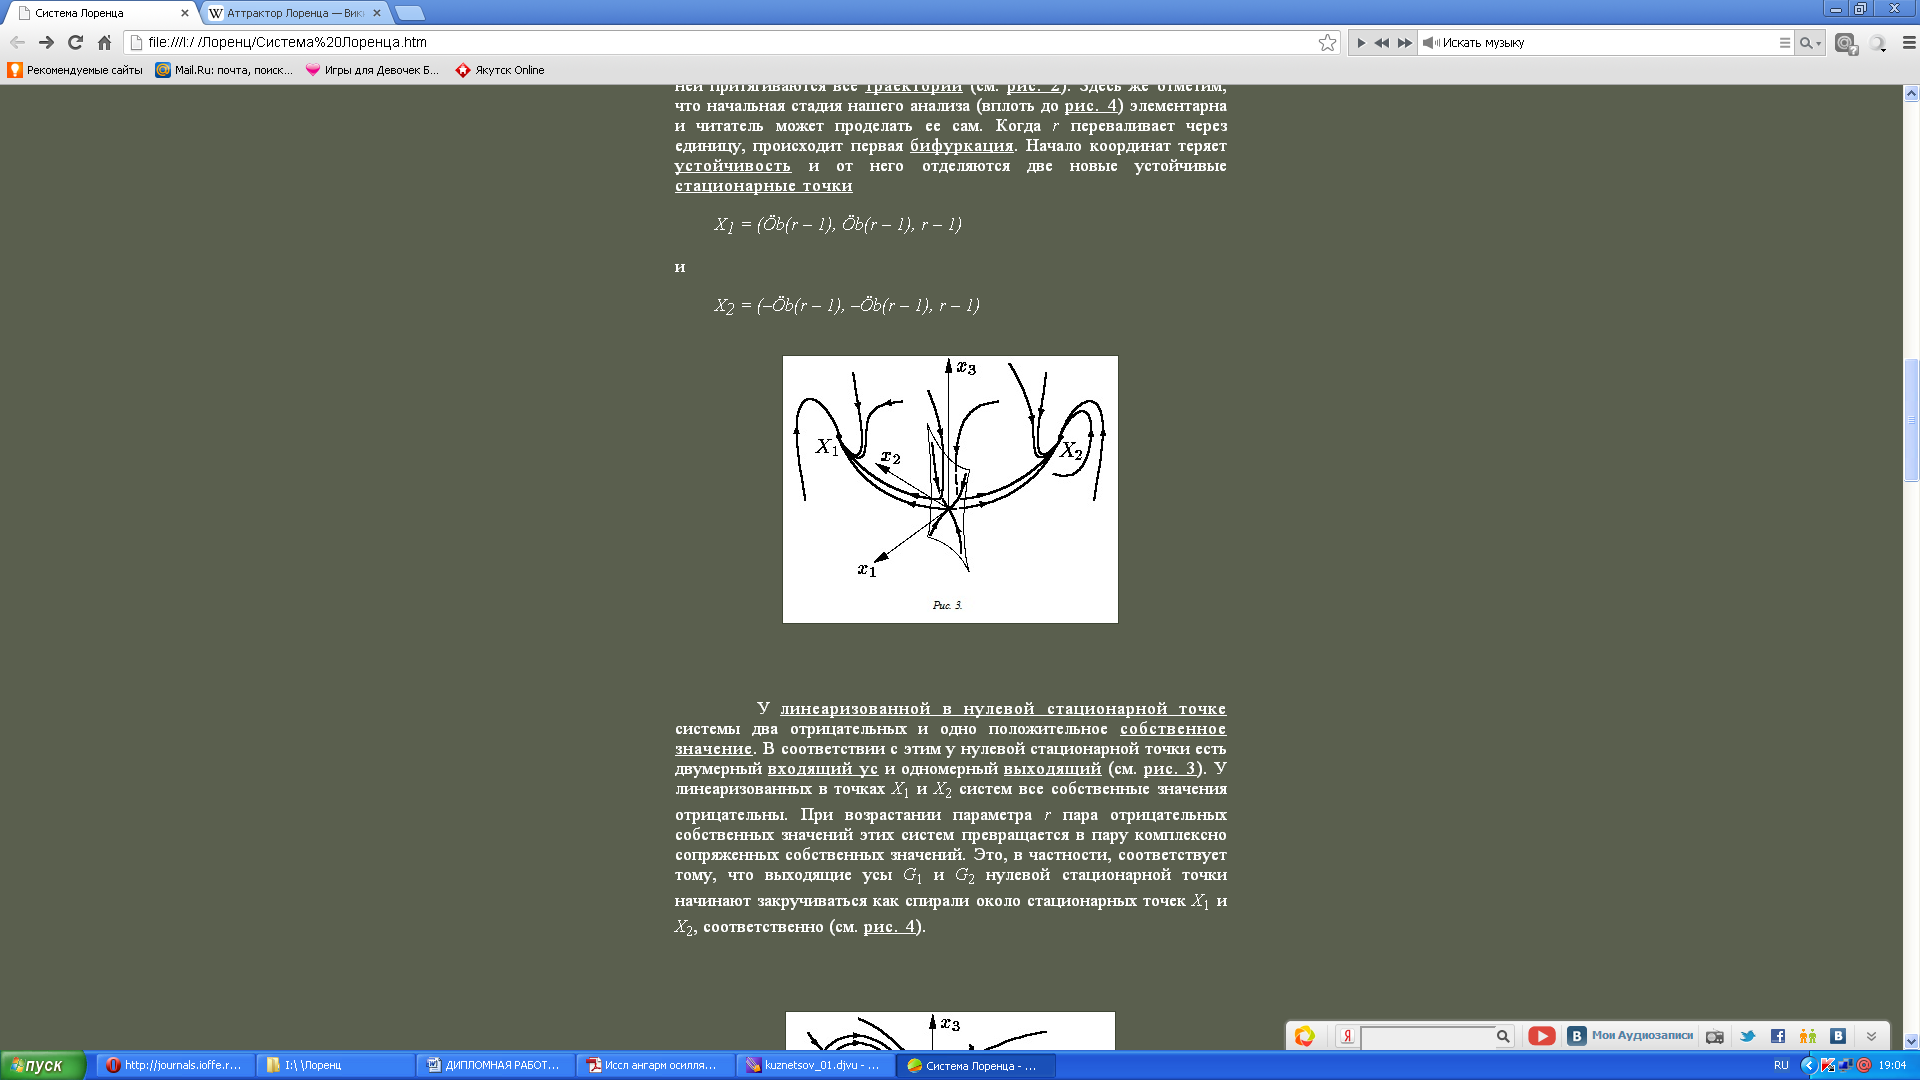
Task: Switch to 'Аттрактор Лоренца' Wikipedia tab
Action: coord(295,13)
